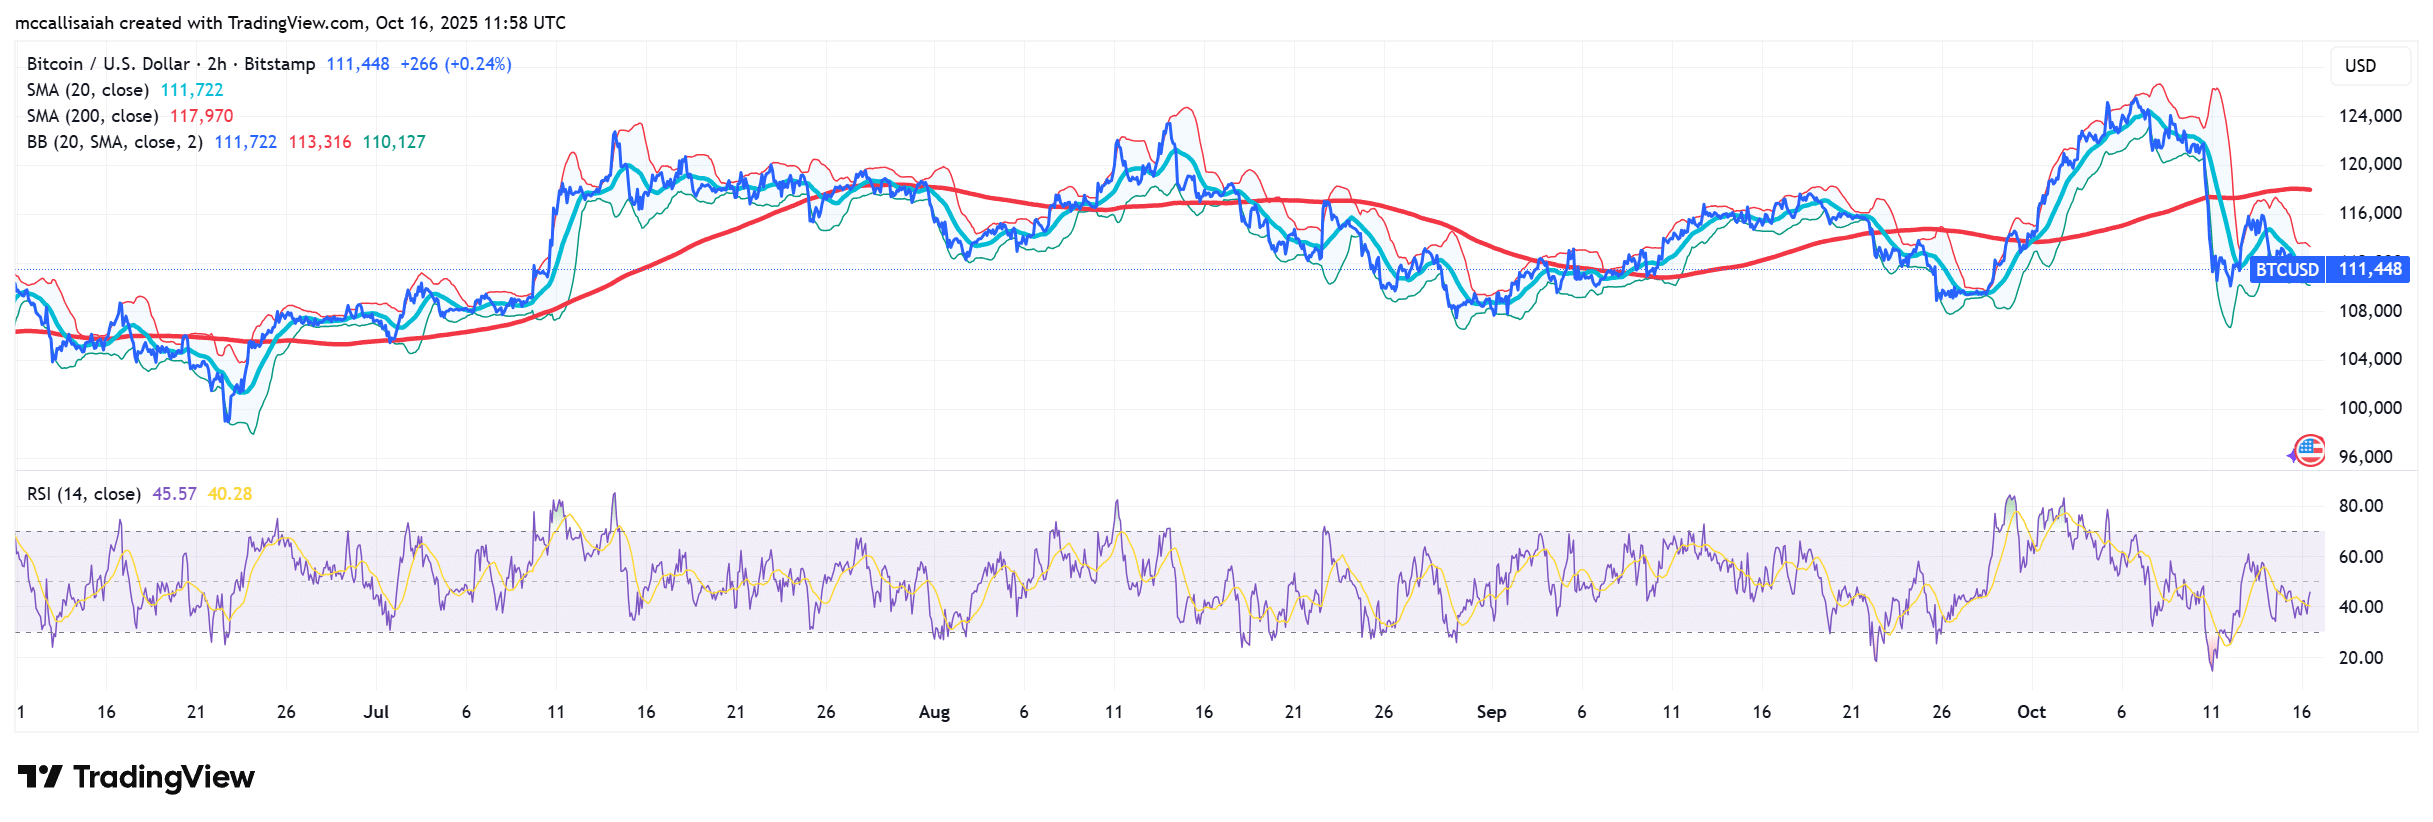Screen dimensions: 2433x822
Task: Click the US flag economic event icon
Action: click(x=2309, y=451)
